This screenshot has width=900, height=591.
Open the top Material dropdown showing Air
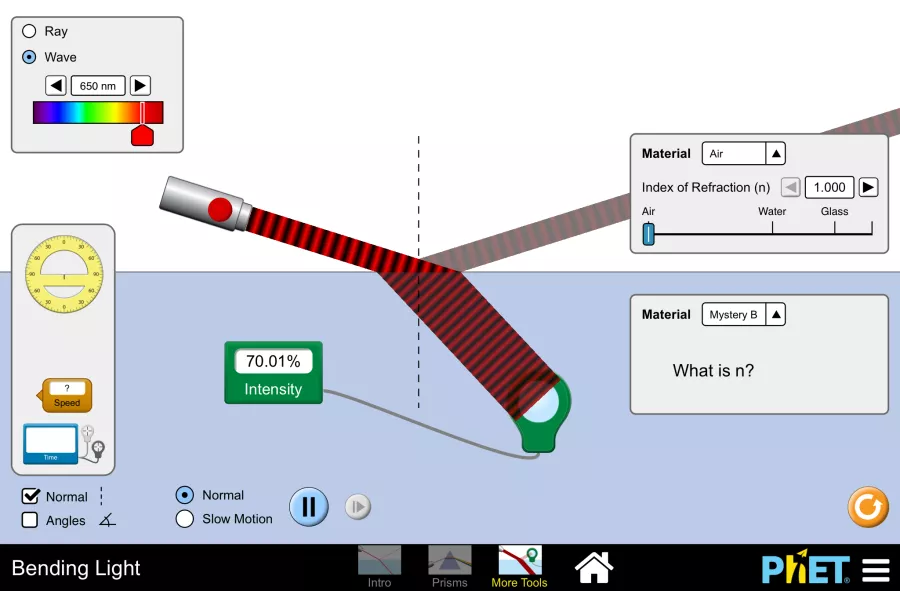pos(743,154)
